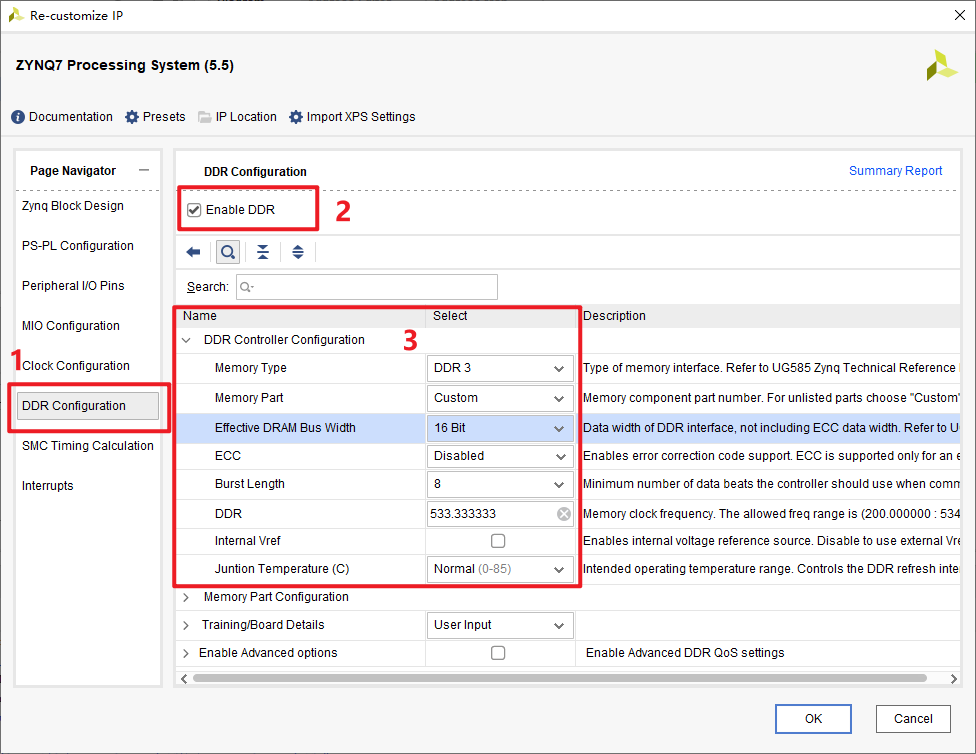Click the Documentation info icon
Viewport: 976px width, 754px height.
coord(18,117)
